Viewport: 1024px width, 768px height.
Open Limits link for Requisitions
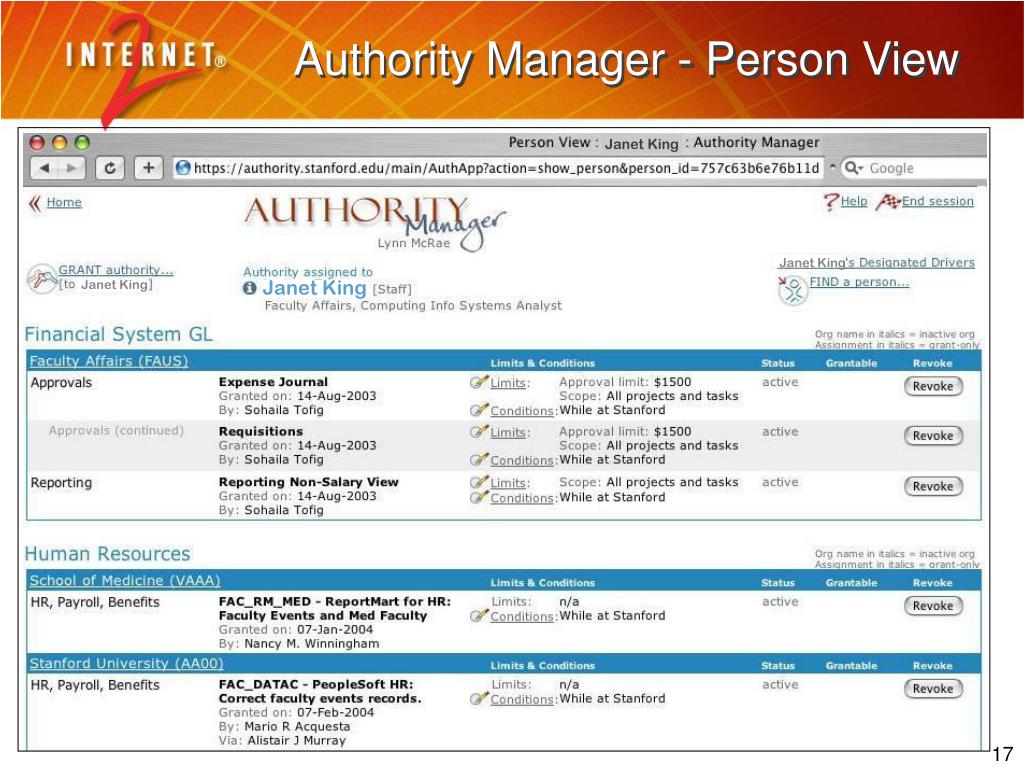(508, 433)
